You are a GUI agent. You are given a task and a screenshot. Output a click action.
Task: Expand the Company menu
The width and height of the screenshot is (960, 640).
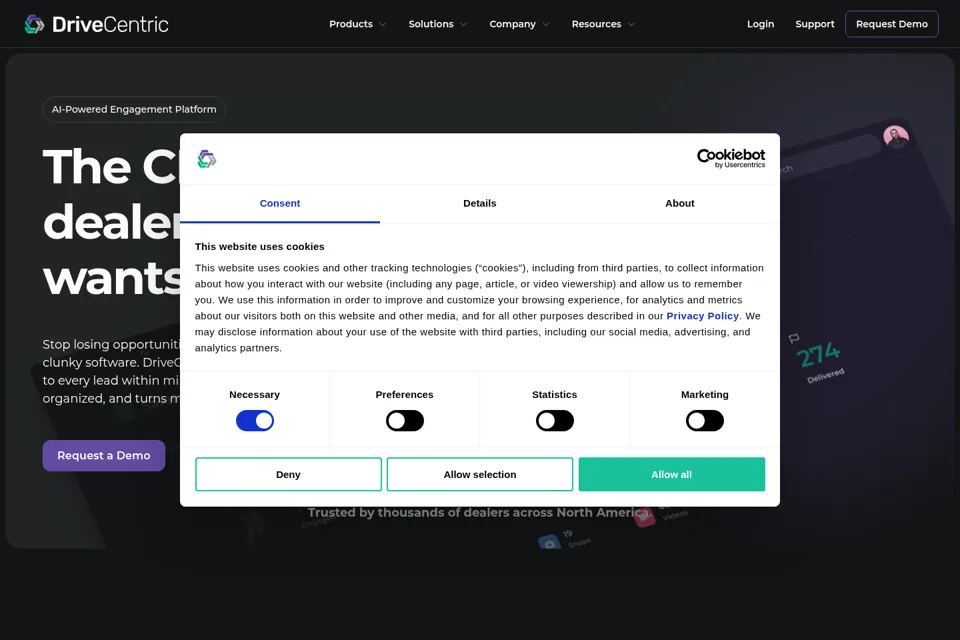pyautogui.click(x=519, y=24)
